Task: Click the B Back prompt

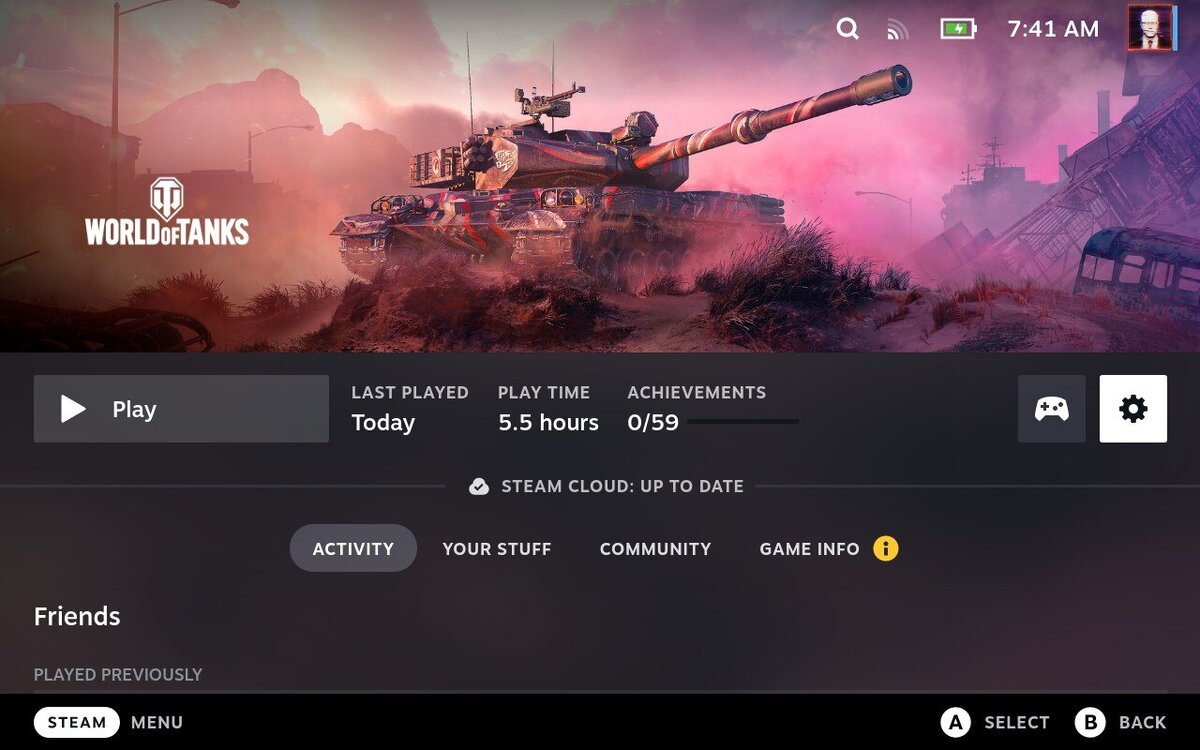Action: coord(1121,722)
